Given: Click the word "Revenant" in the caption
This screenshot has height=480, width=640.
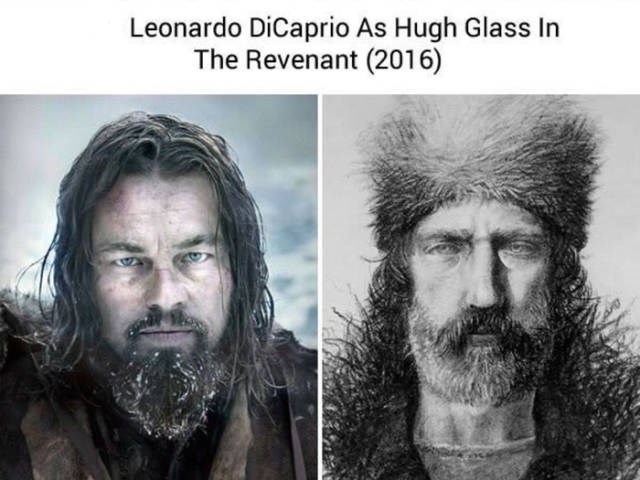Looking at the screenshot, I should click(x=301, y=60).
